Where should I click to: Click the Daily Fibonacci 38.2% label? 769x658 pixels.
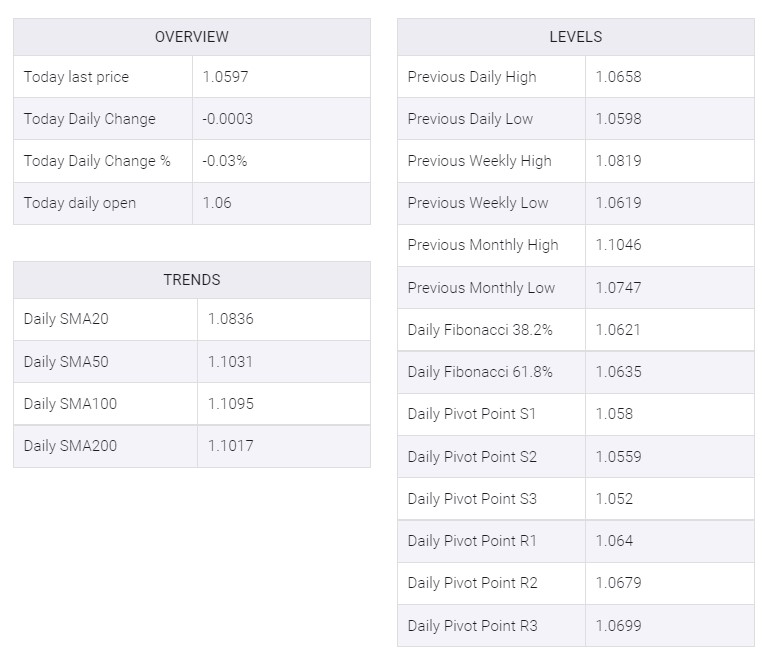click(x=480, y=330)
